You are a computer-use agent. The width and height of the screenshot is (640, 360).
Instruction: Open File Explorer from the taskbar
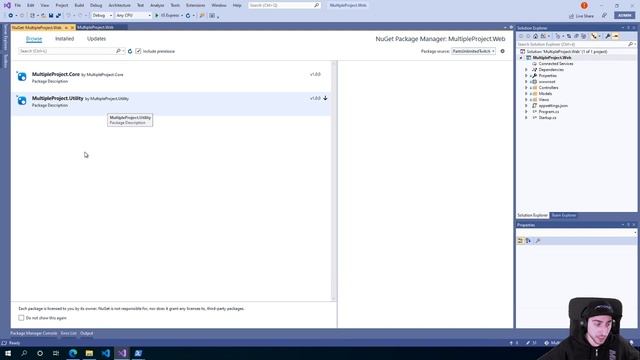89,353
